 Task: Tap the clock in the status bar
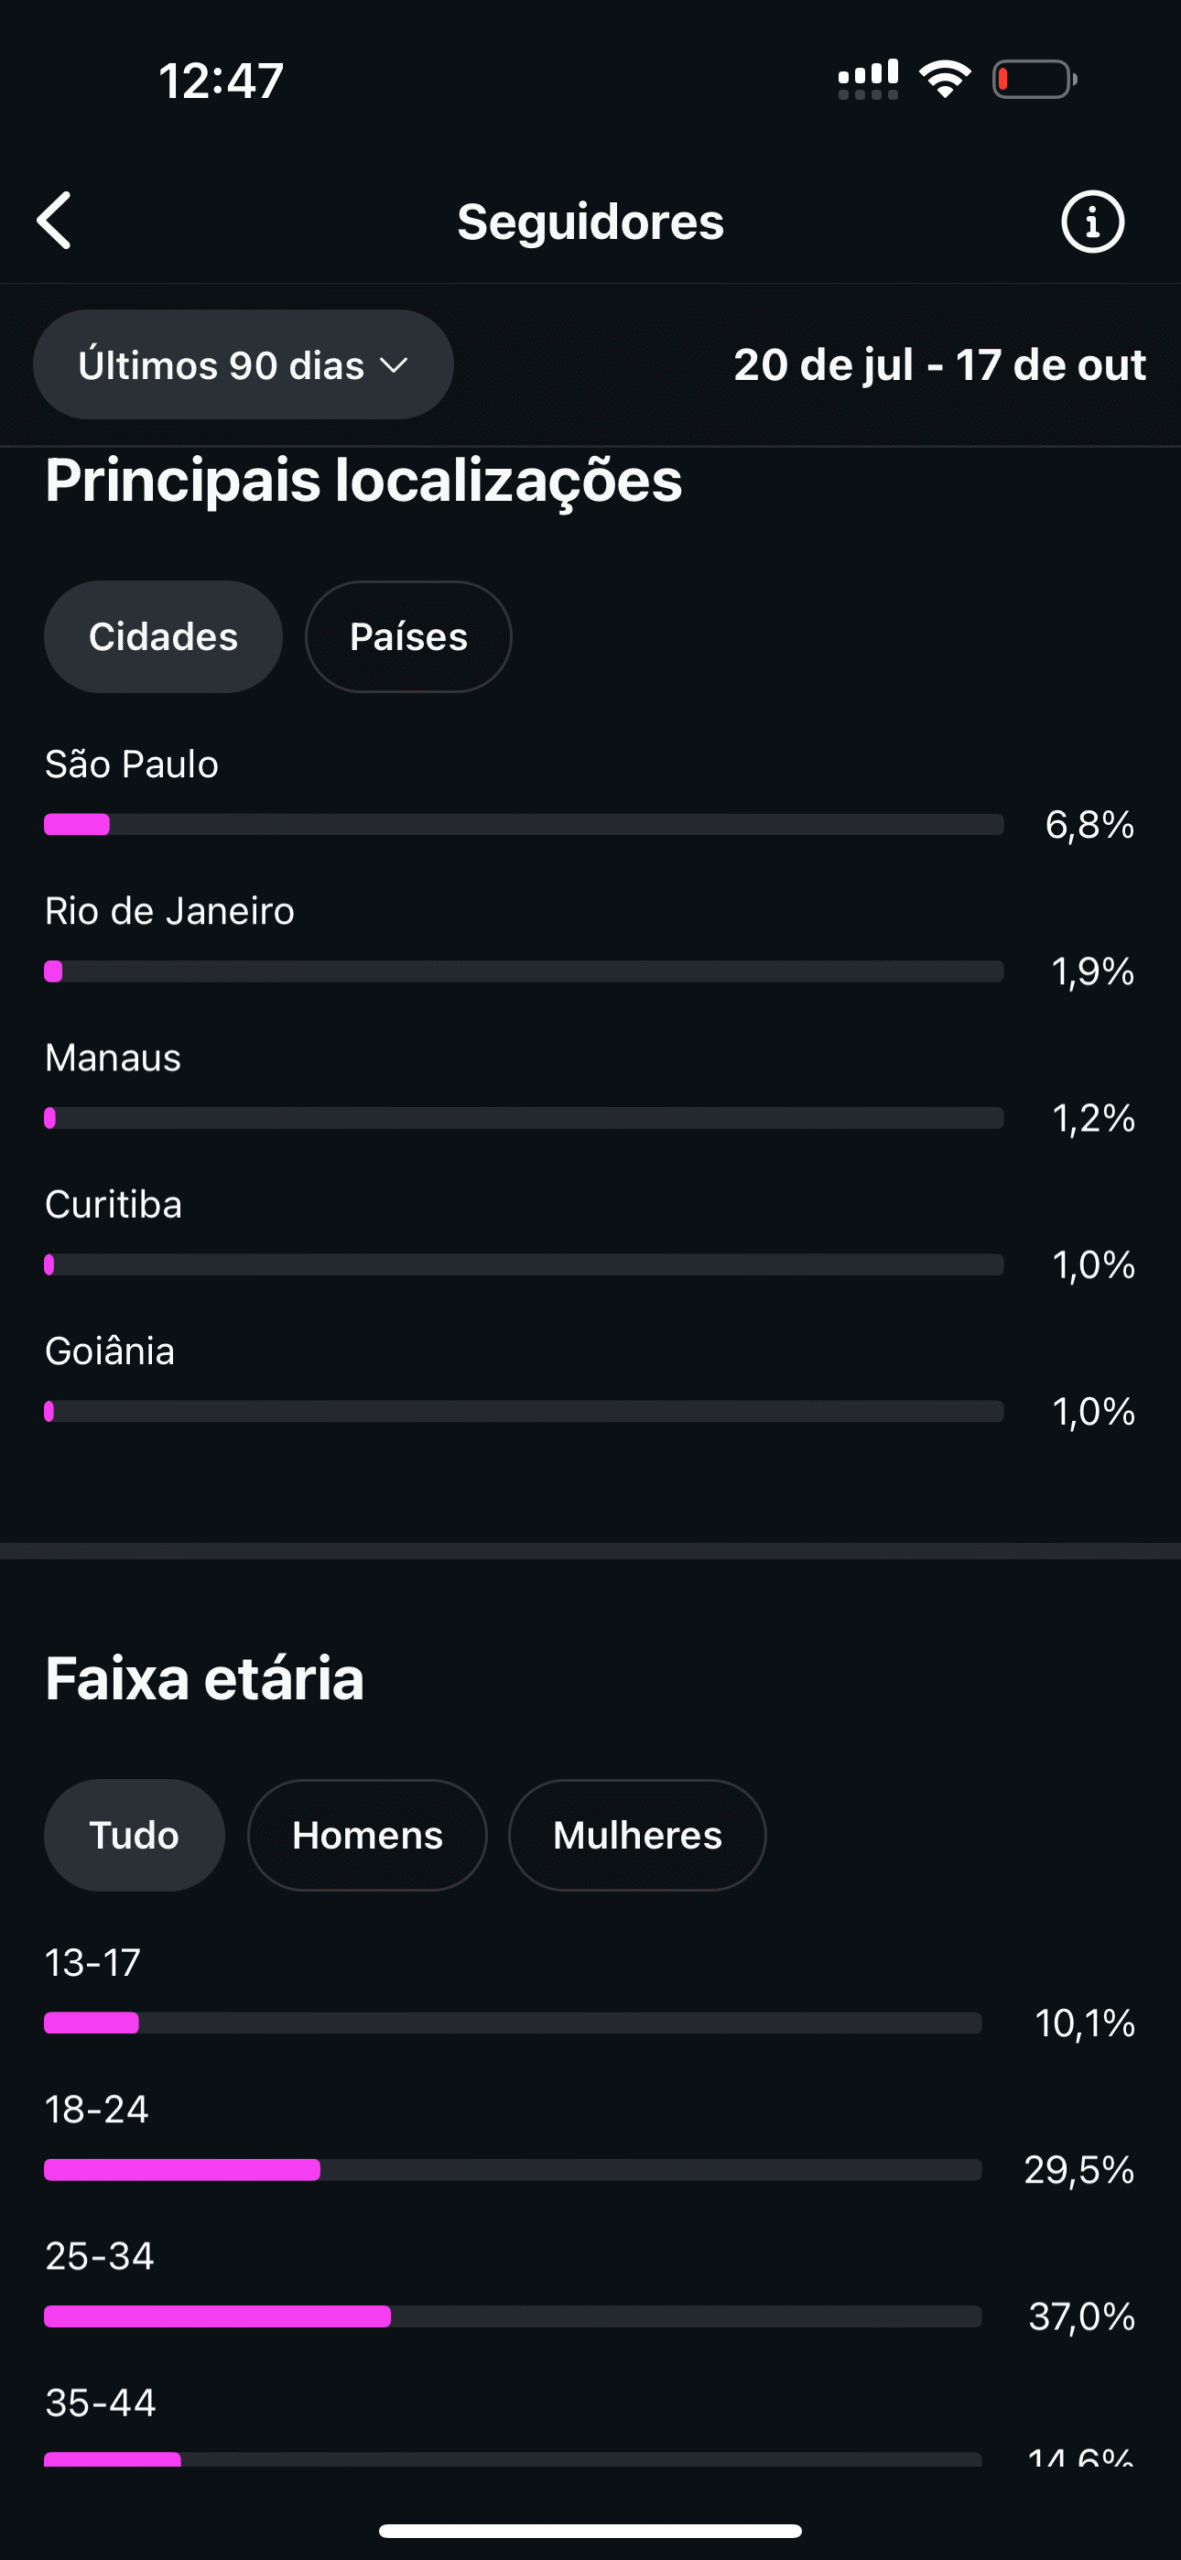point(221,80)
